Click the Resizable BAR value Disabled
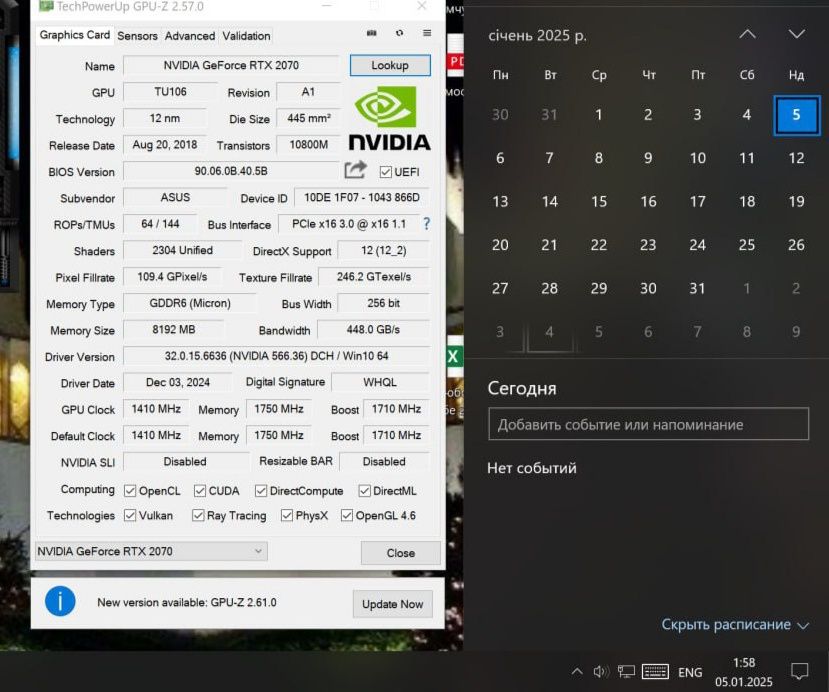This screenshot has height=692, width=829. point(384,462)
